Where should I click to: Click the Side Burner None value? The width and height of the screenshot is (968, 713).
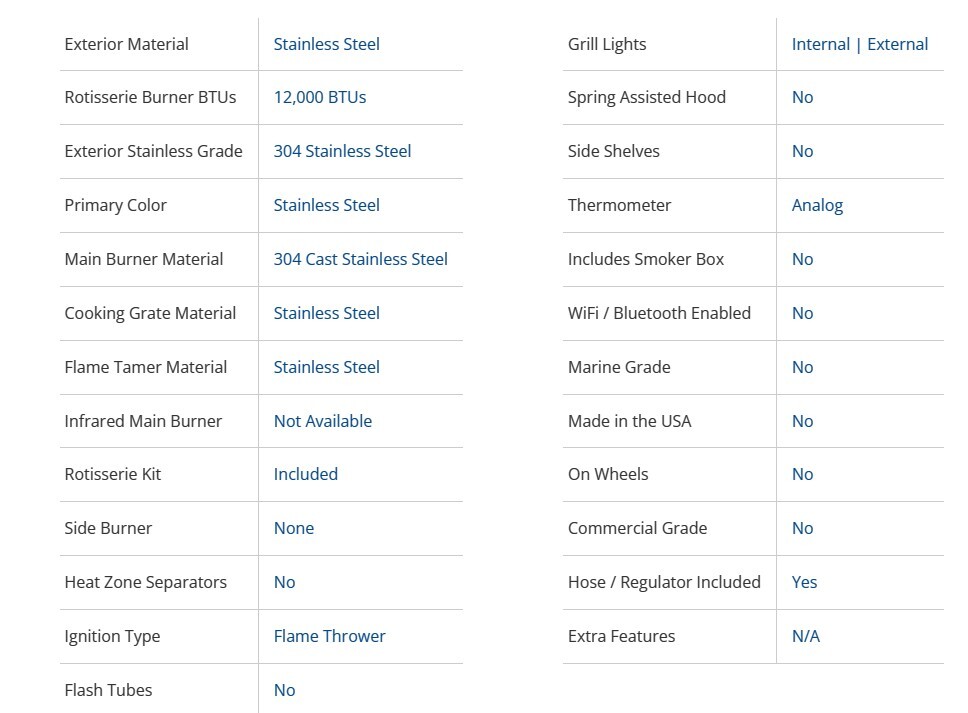coord(293,528)
